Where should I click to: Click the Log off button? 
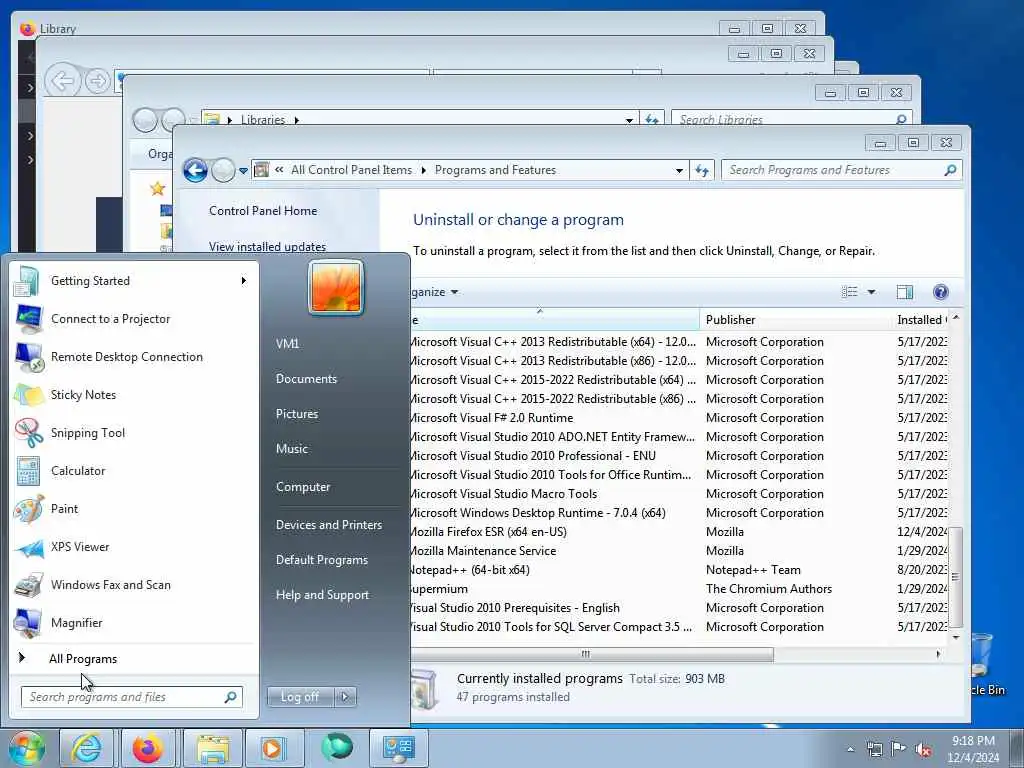300,697
